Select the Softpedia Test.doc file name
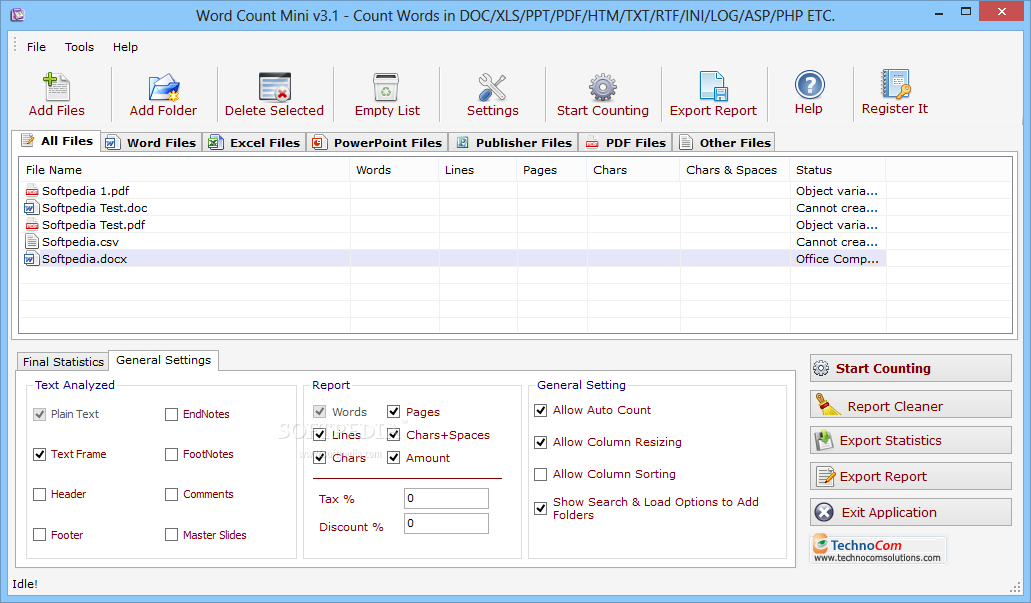The image size is (1031, 603). [95, 208]
